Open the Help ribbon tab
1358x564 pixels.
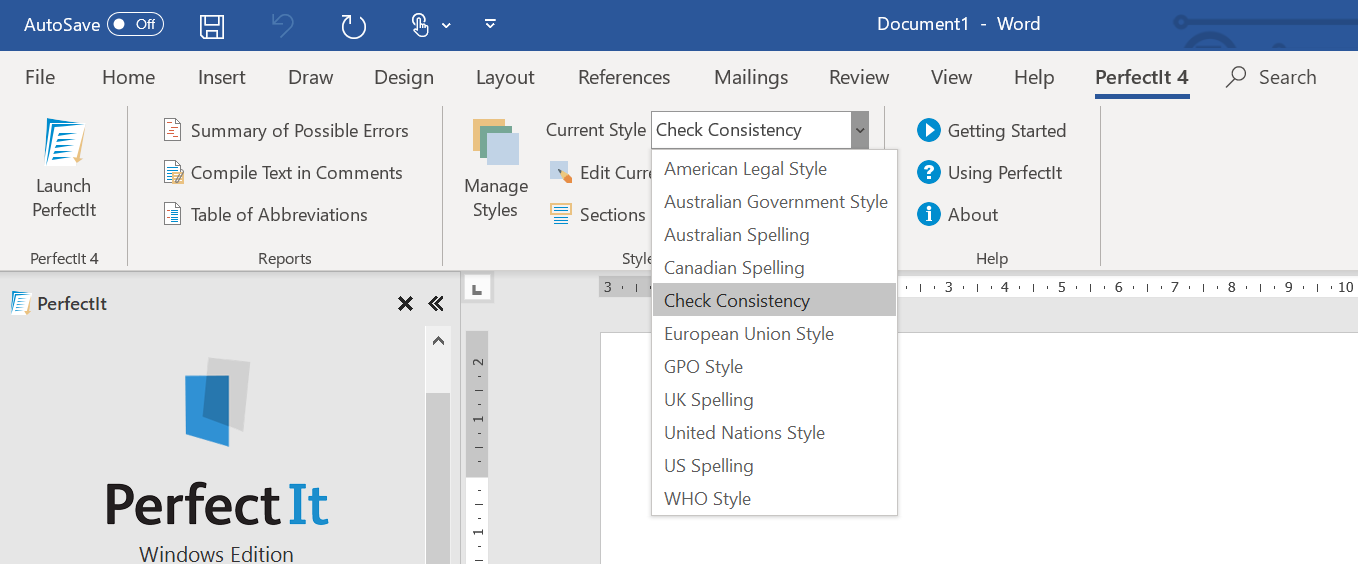(1034, 77)
